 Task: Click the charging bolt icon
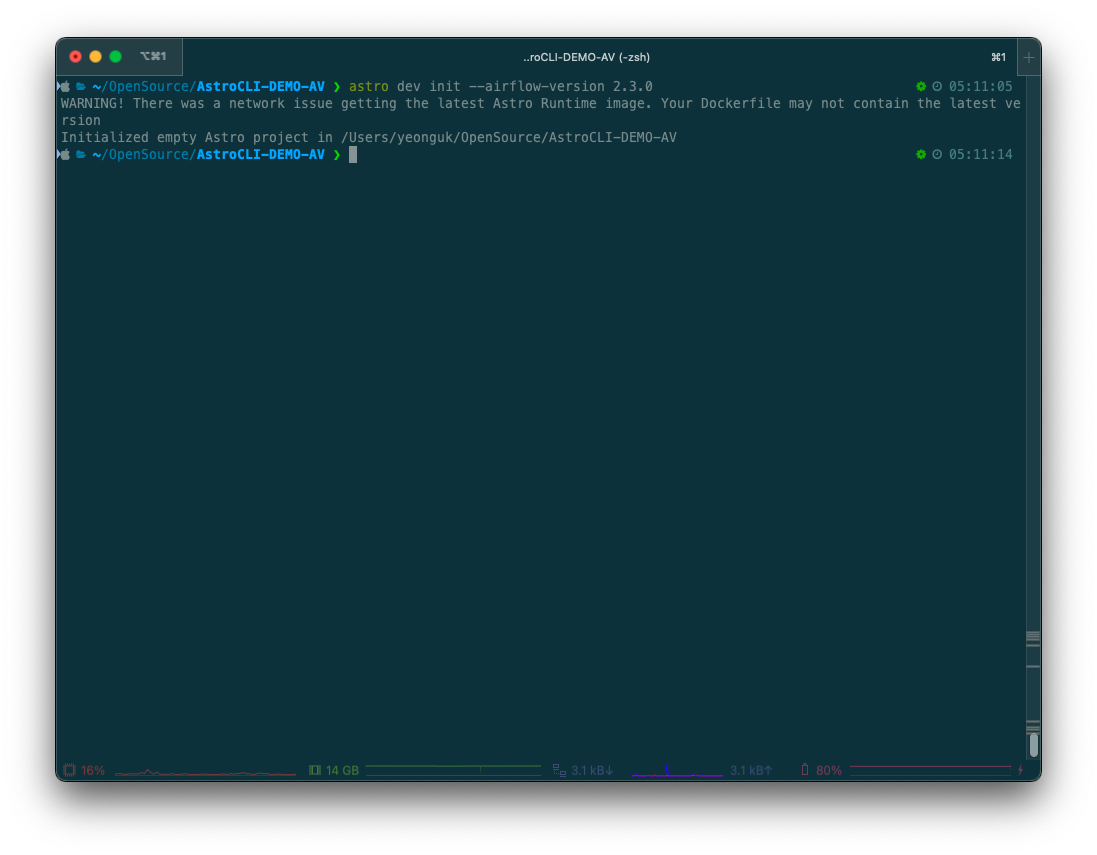tap(1021, 770)
